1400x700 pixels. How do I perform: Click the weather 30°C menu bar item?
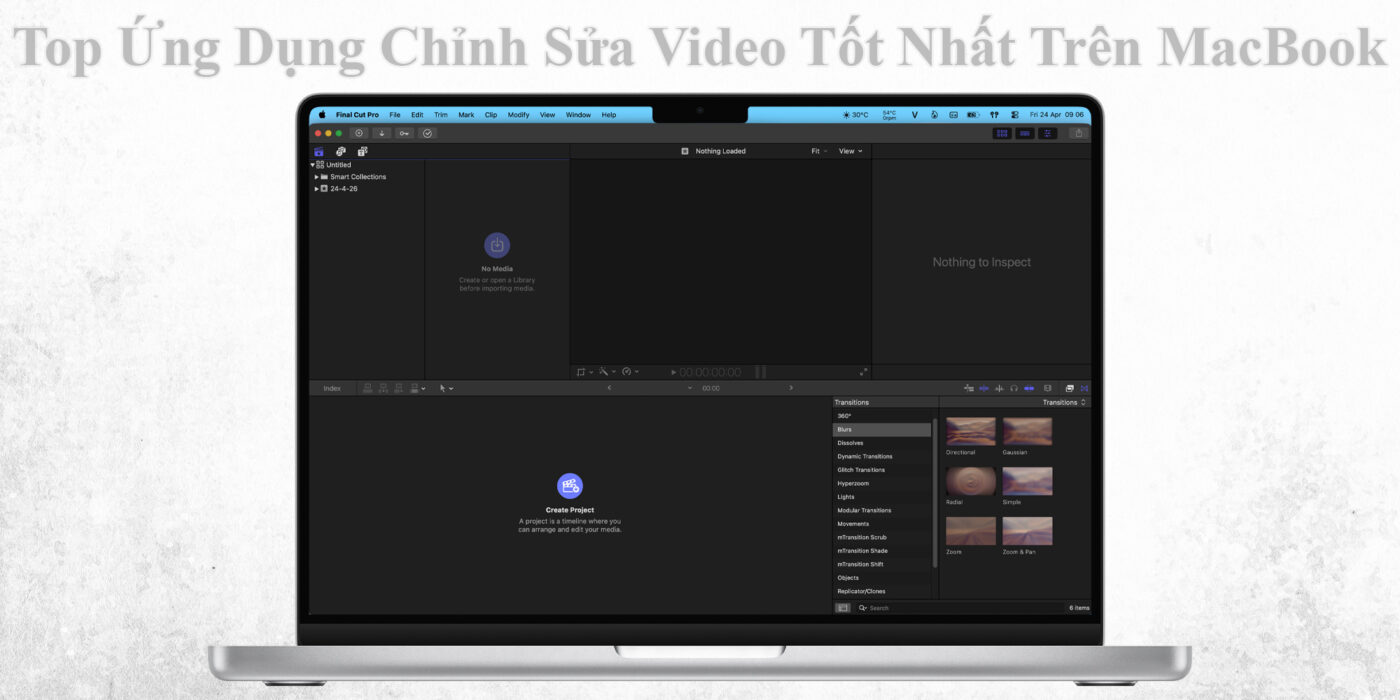tap(855, 115)
